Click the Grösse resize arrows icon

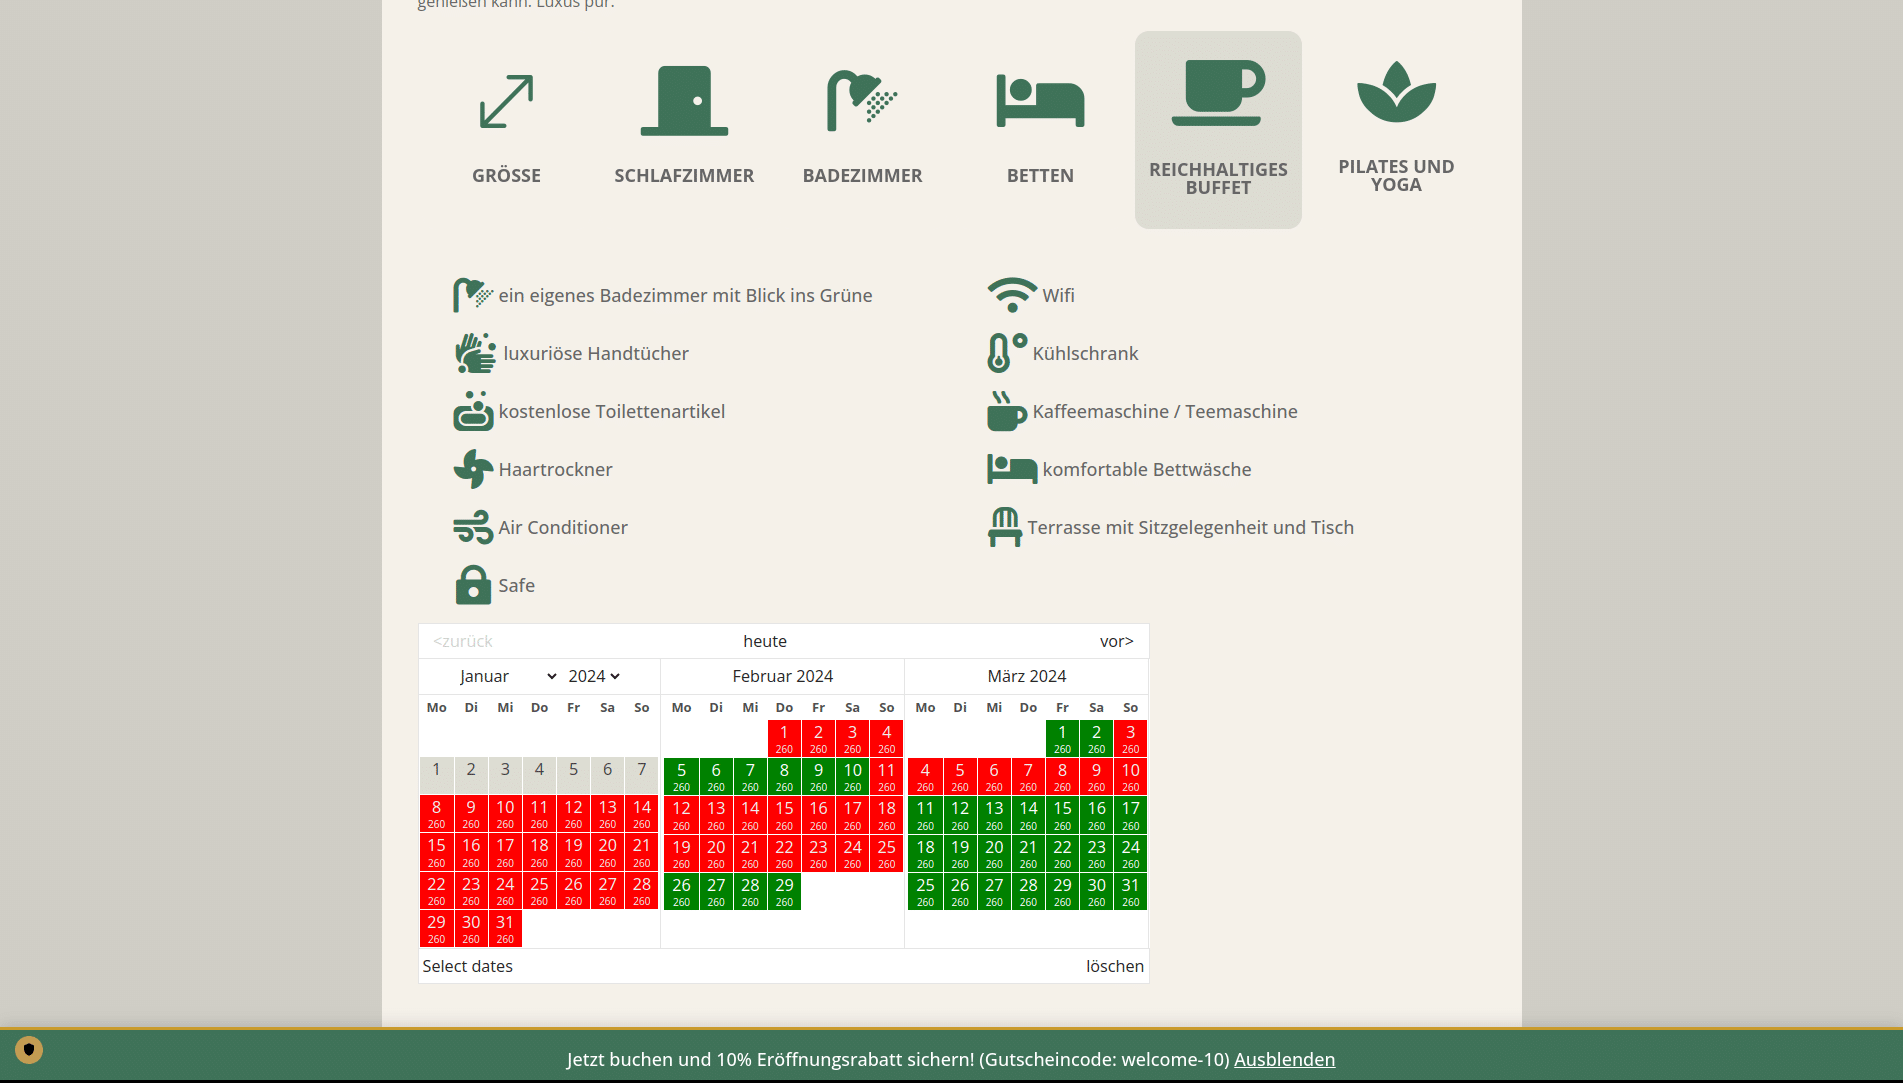coord(506,101)
